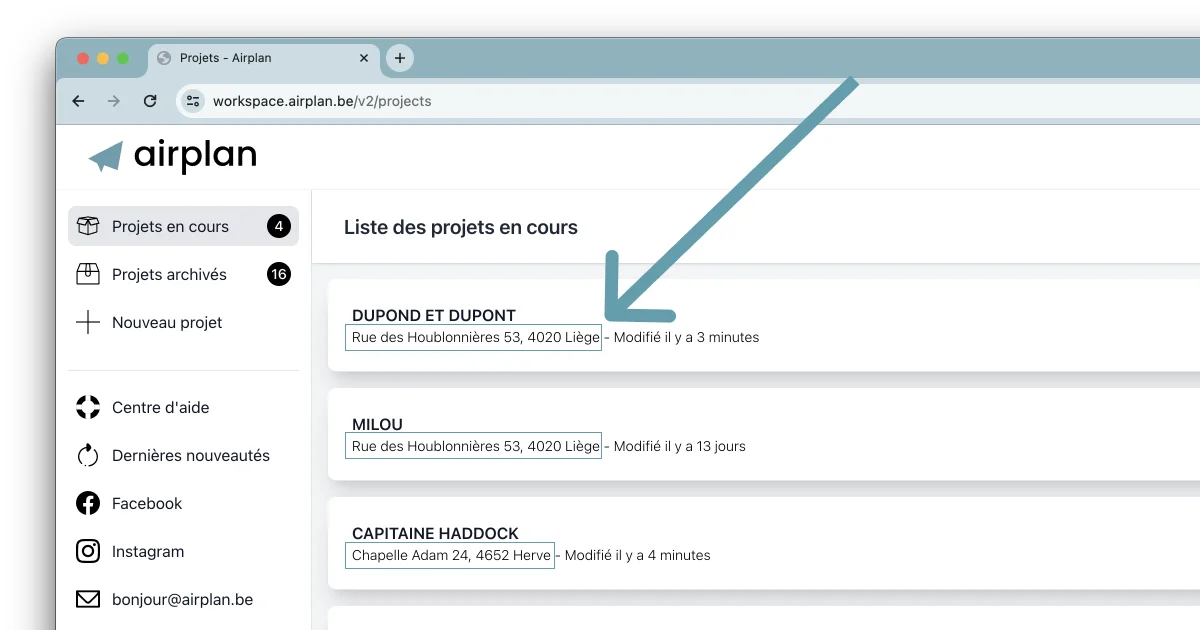Select the Projets - Airplan browser tab

(264, 58)
